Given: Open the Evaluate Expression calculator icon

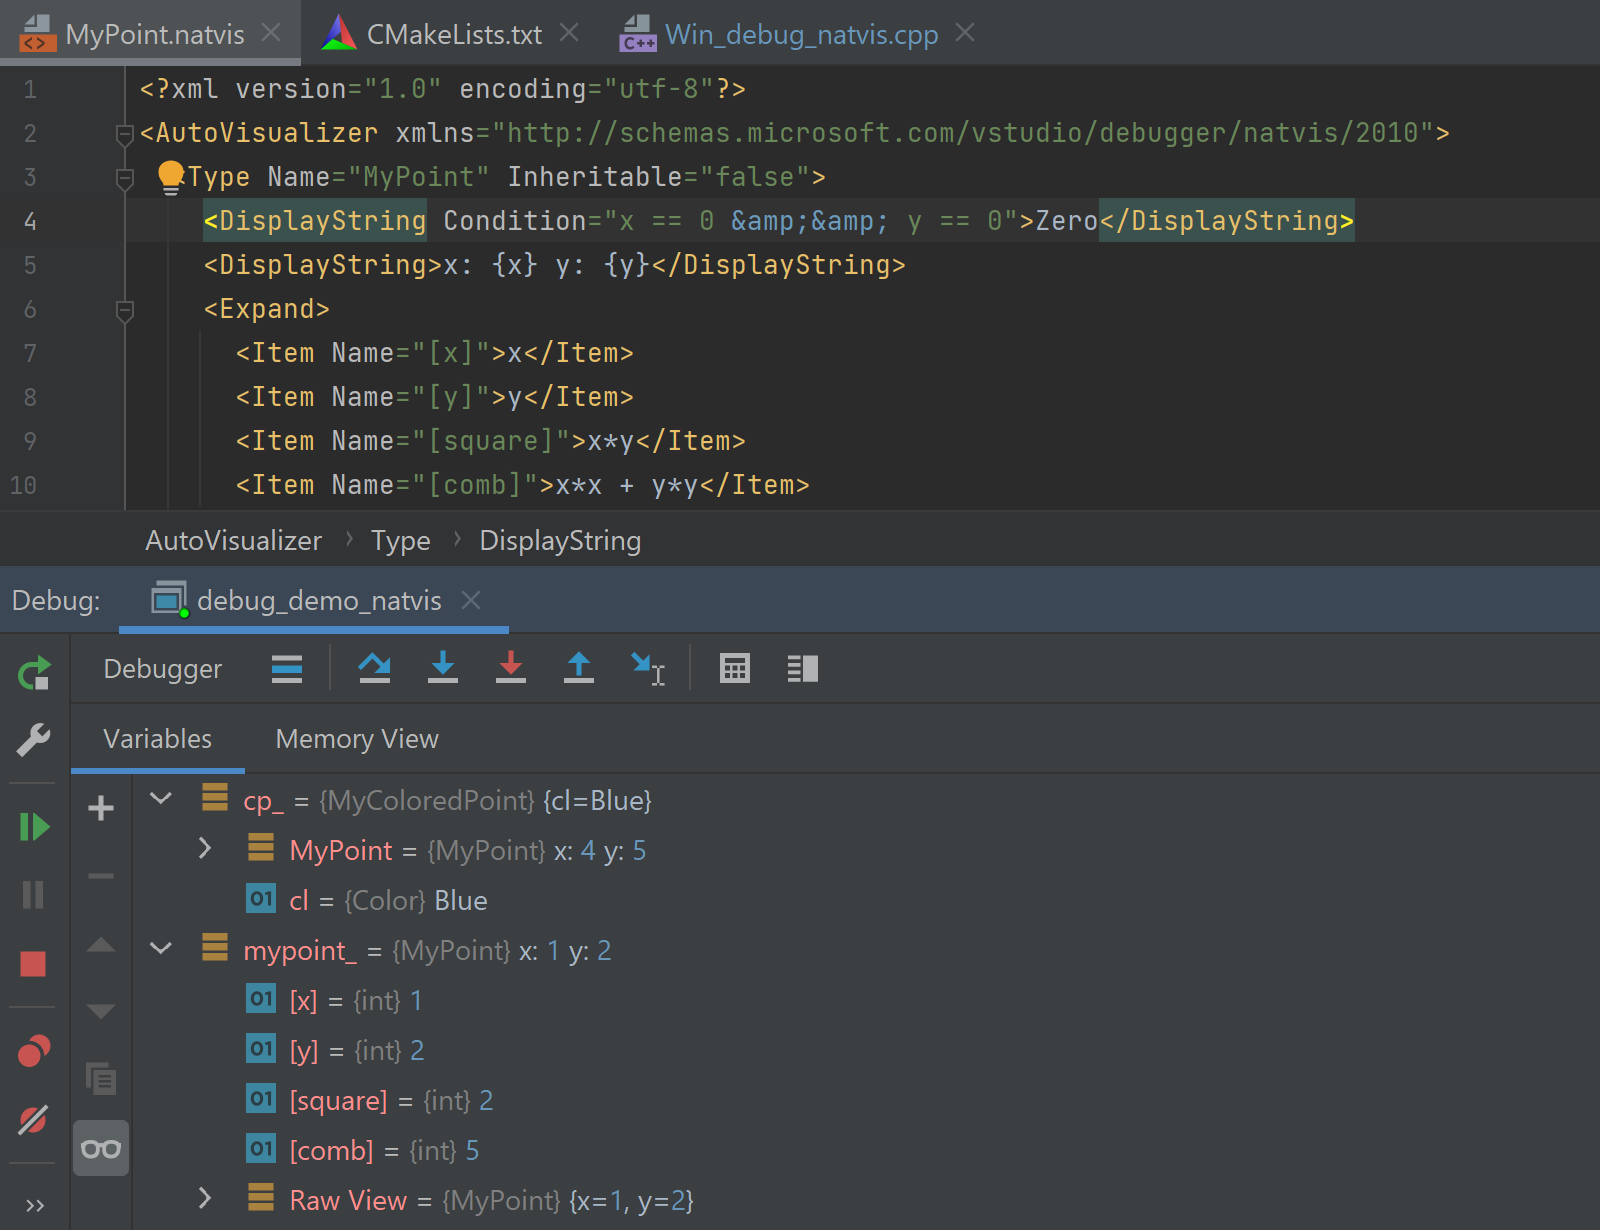Looking at the screenshot, I should pyautogui.click(x=734, y=668).
